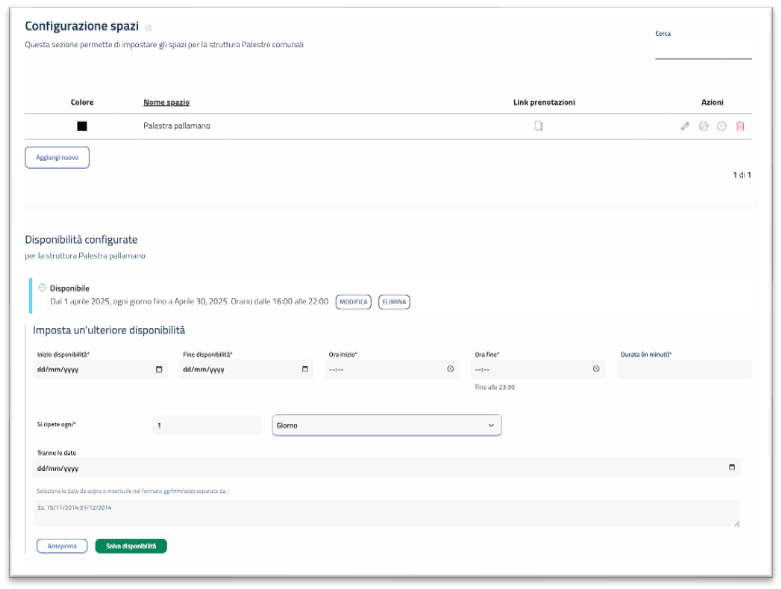Open calendar picker for Inizio disponibilità
The width and height of the screenshot is (781, 589).
159,369
